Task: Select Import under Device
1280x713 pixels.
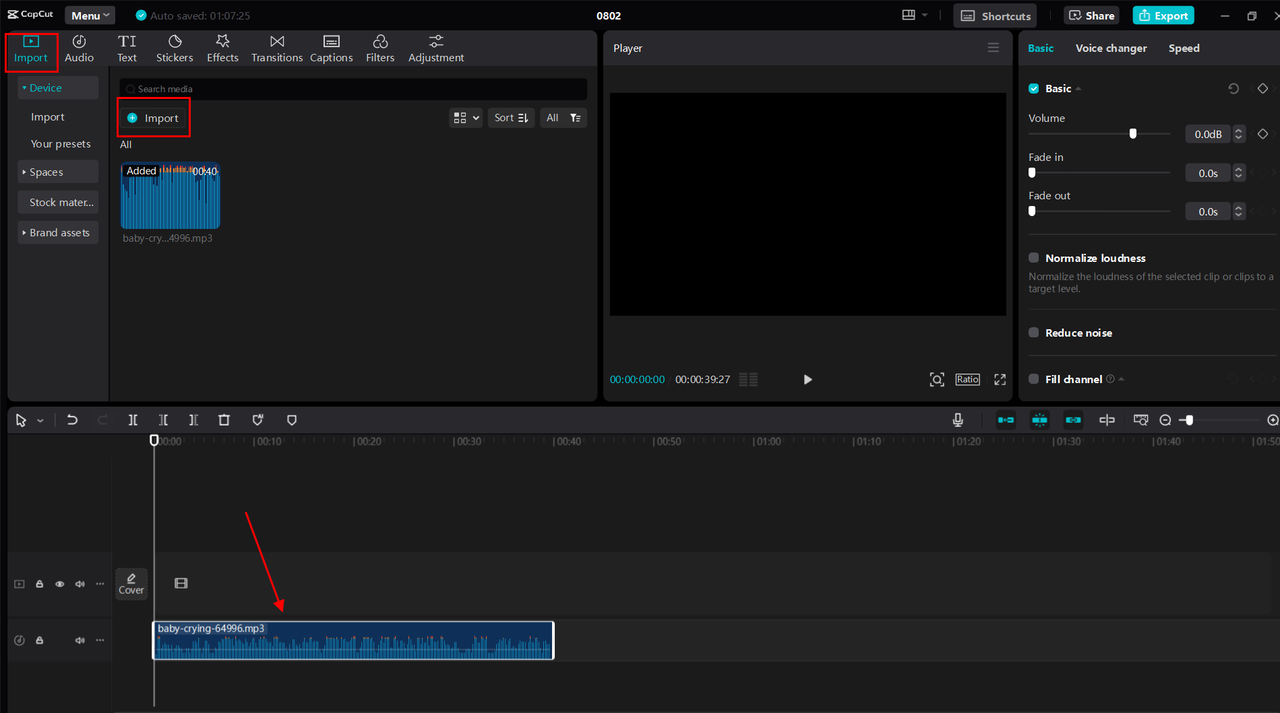Action: tap(47, 117)
